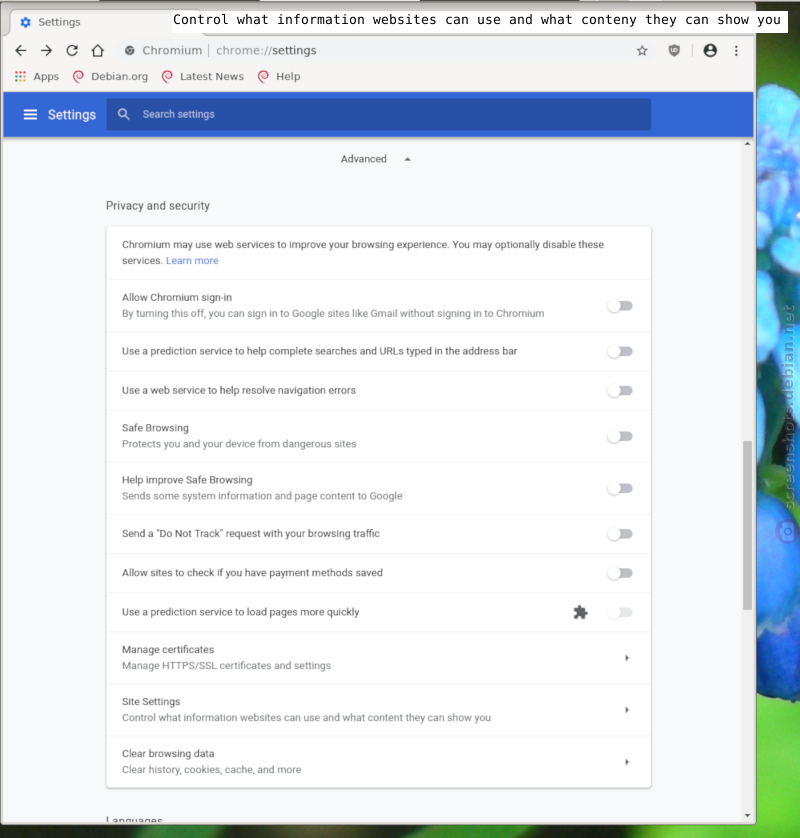The image size is (800, 838).
Task: Toggle prediction service for searches and URLs
Action: pos(620,352)
